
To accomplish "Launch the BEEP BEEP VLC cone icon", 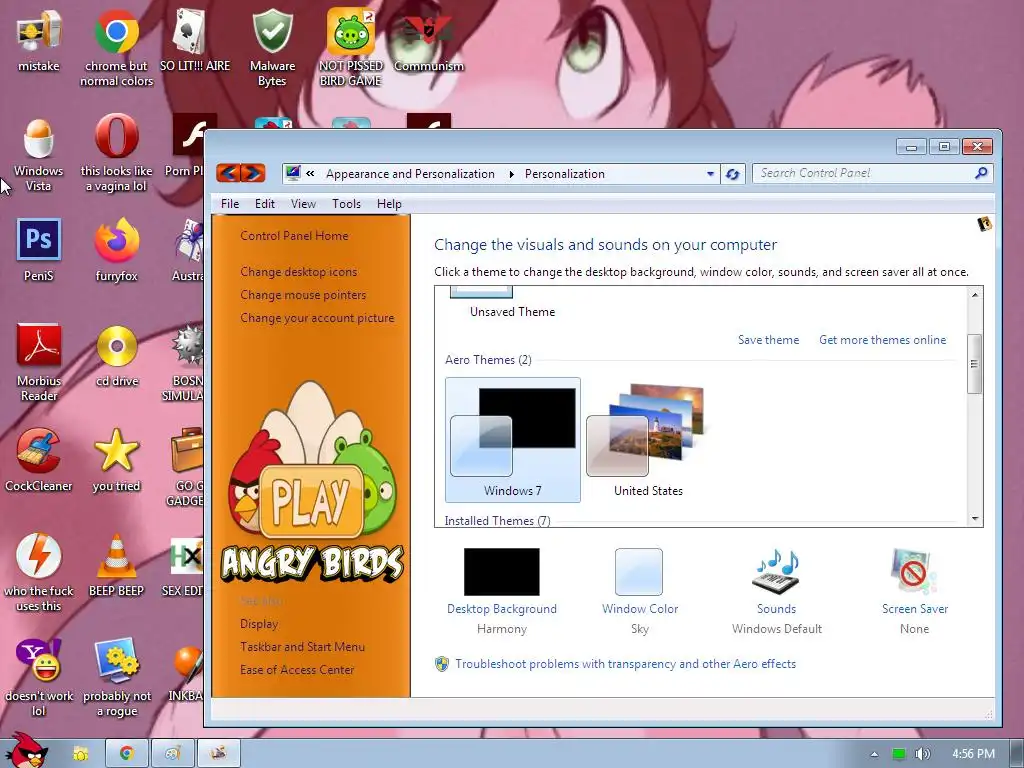I will coord(116,566).
